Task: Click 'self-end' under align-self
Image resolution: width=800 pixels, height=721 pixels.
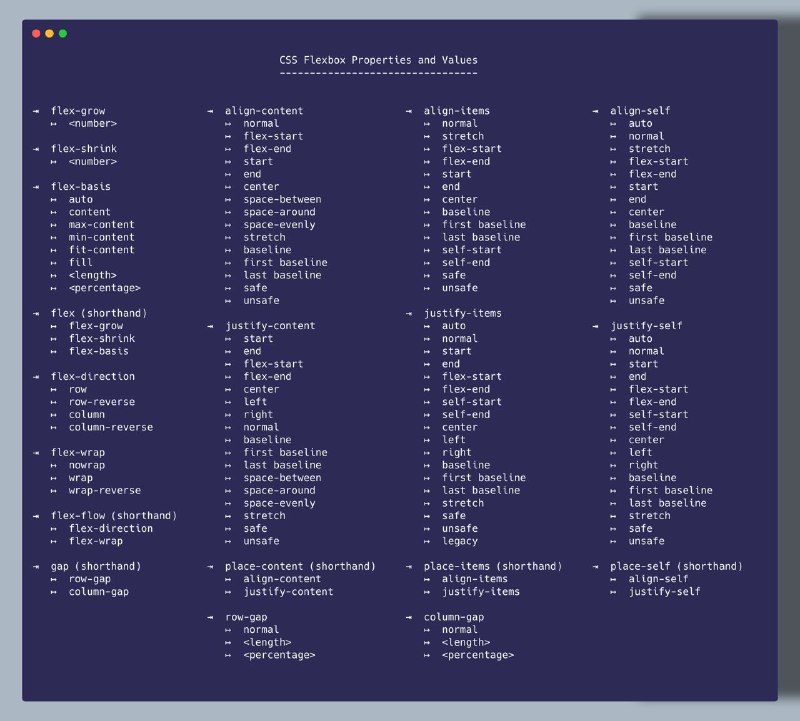Action: [653, 276]
